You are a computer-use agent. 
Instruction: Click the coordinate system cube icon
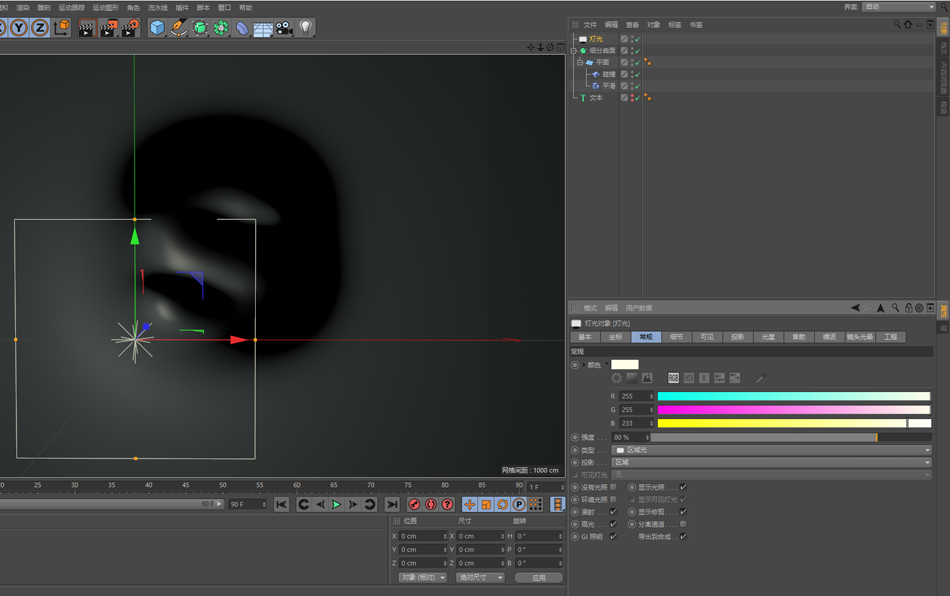pos(62,27)
